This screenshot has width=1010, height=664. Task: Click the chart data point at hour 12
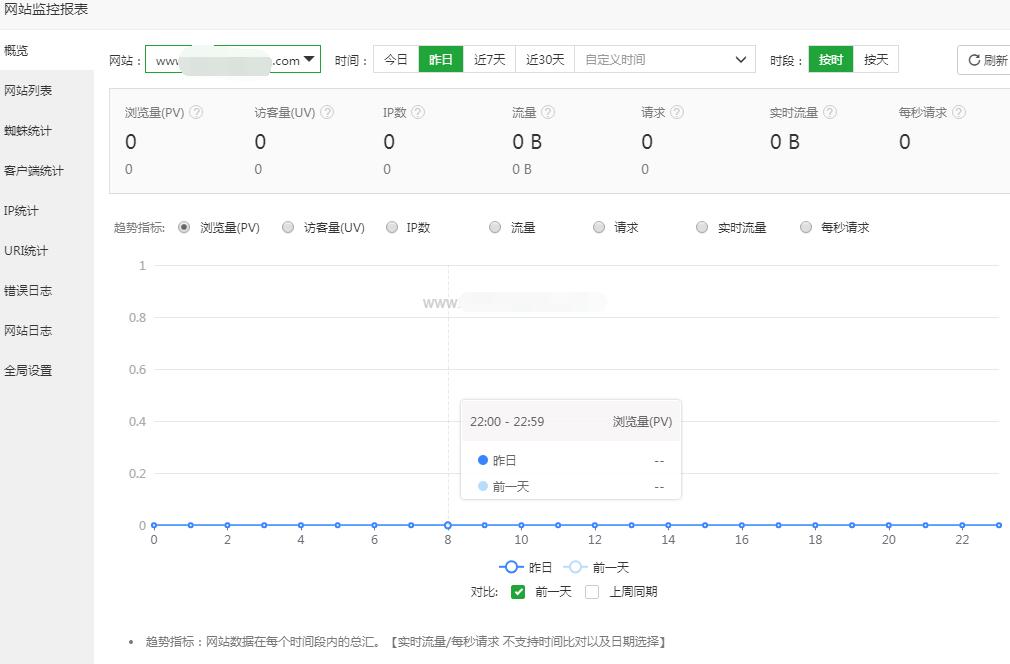[x=595, y=525]
